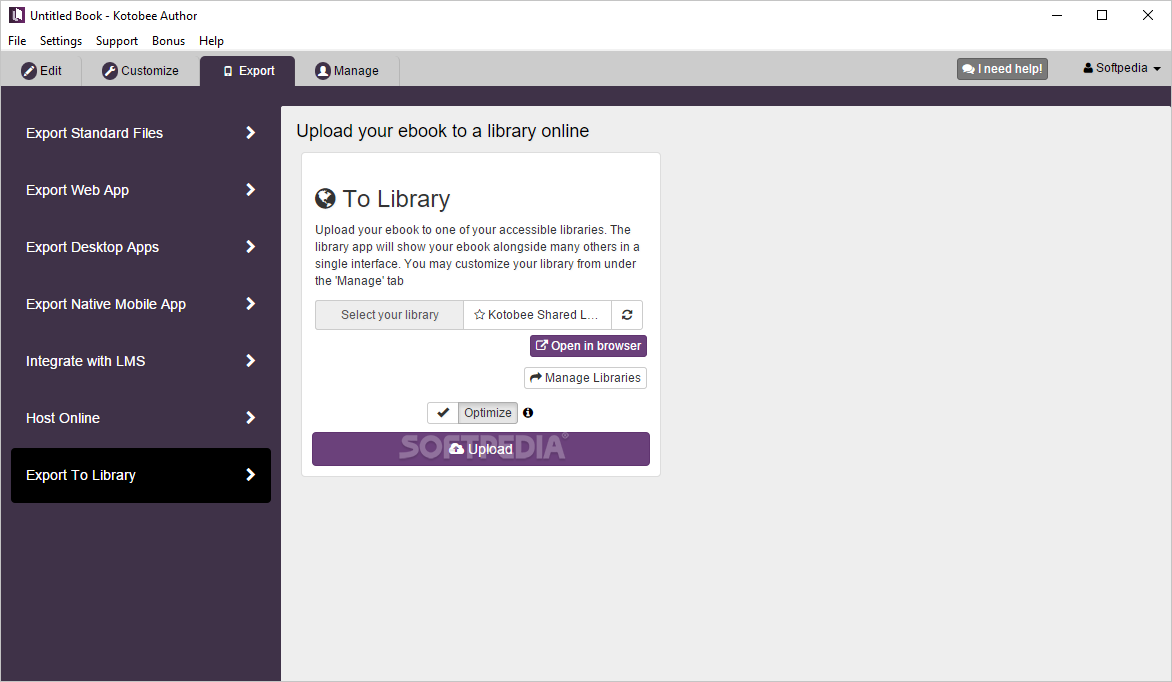Screen dimensions: 1172x682
Task: Expand Export Web App section
Action: click(141, 190)
